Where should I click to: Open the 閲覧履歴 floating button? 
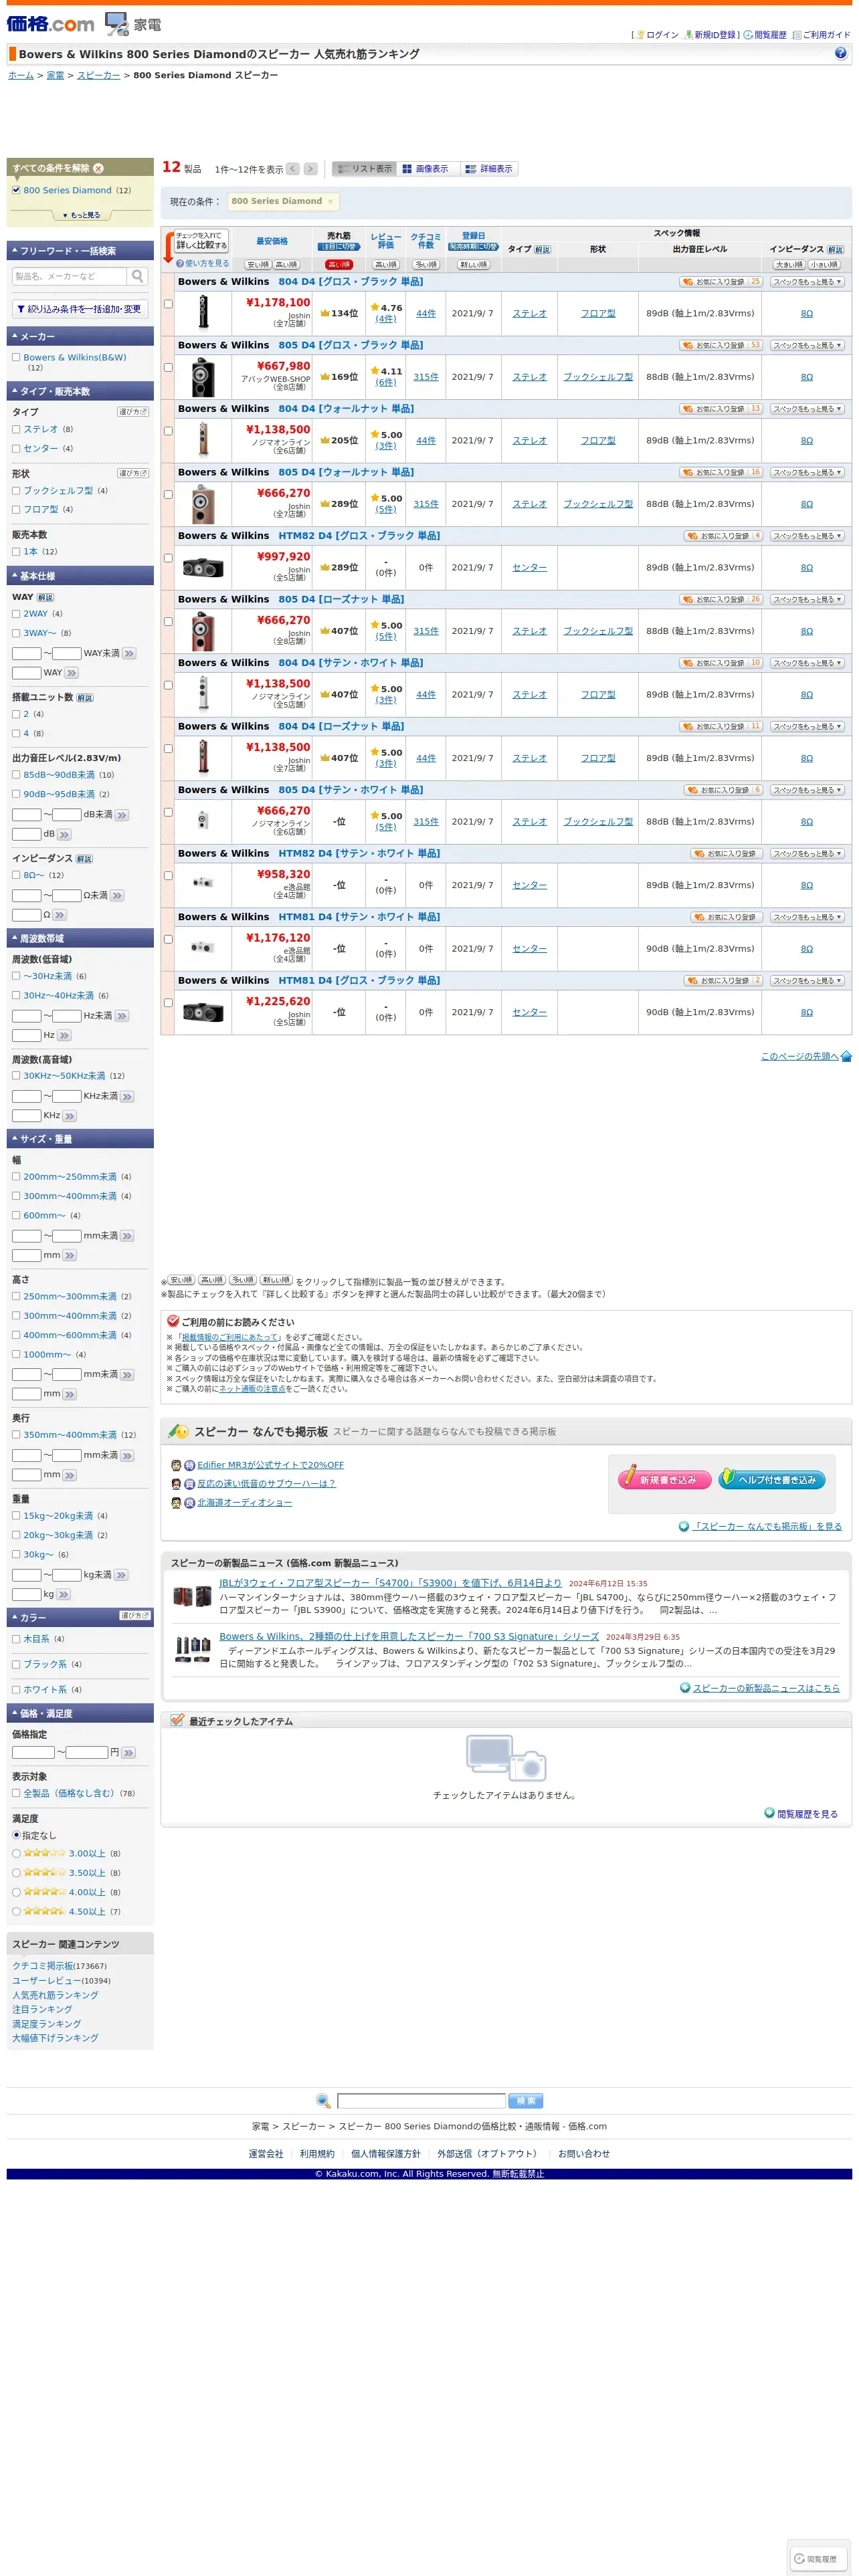[x=819, y=2558]
